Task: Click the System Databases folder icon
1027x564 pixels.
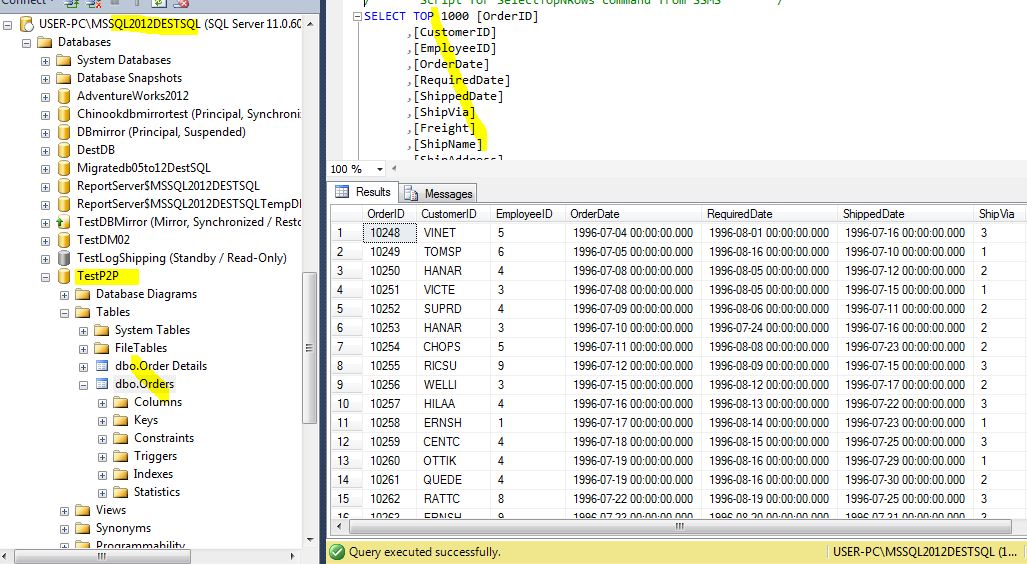Action: [64, 60]
